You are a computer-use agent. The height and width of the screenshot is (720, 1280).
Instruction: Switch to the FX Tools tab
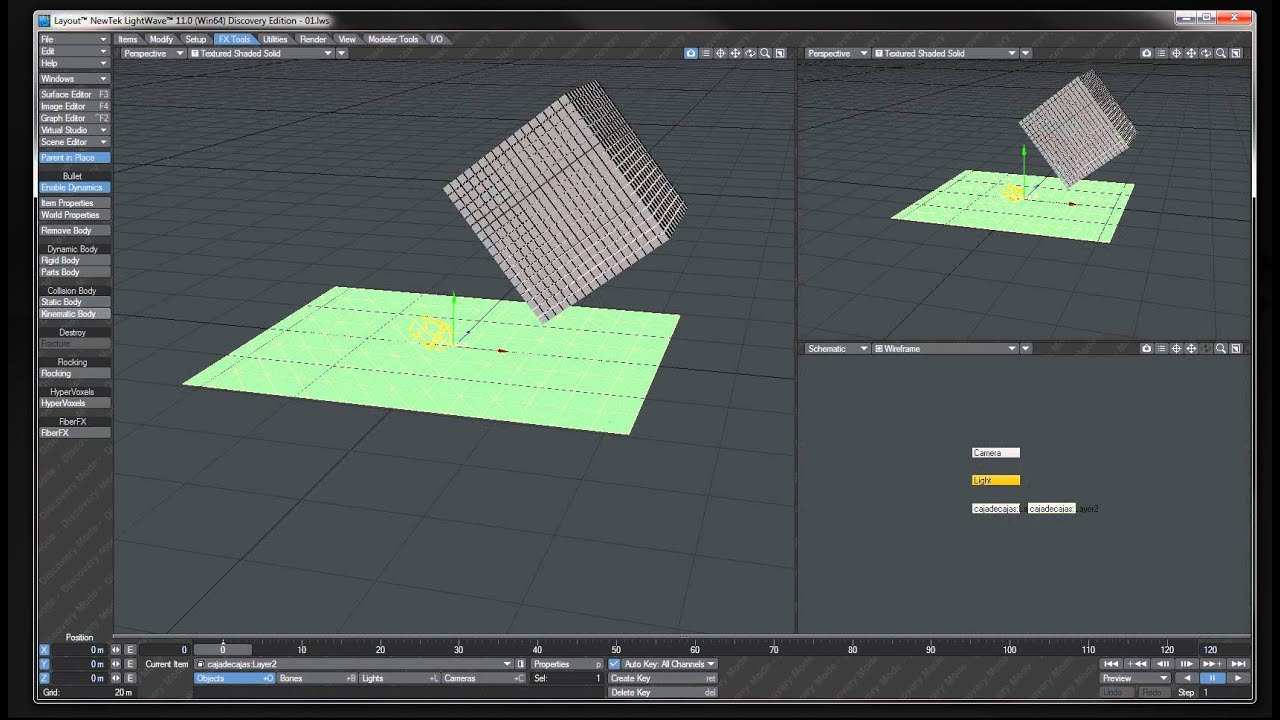click(x=234, y=39)
